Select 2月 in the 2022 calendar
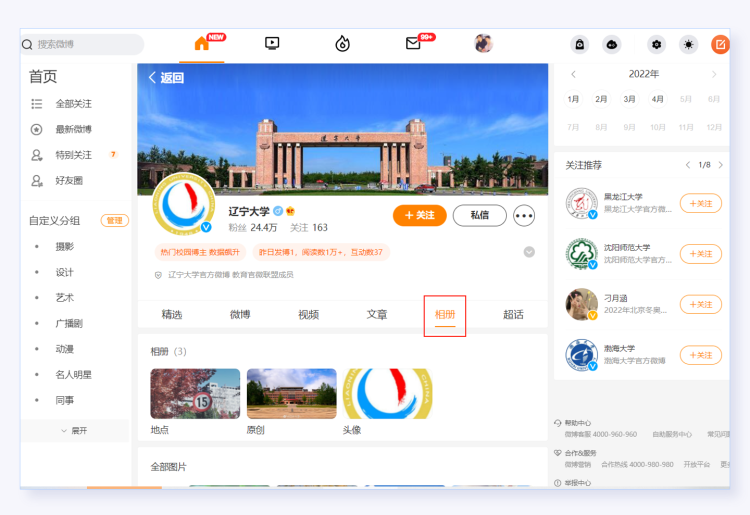750x515 pixels. (x=601, y=99)
